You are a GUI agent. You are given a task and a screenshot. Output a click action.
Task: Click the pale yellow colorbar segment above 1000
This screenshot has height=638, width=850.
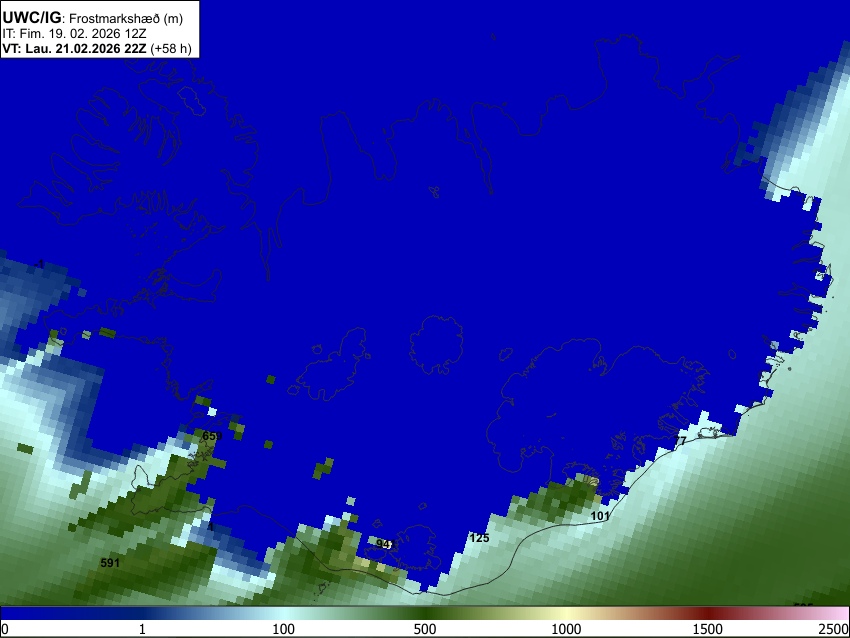[x=566, y=613]
